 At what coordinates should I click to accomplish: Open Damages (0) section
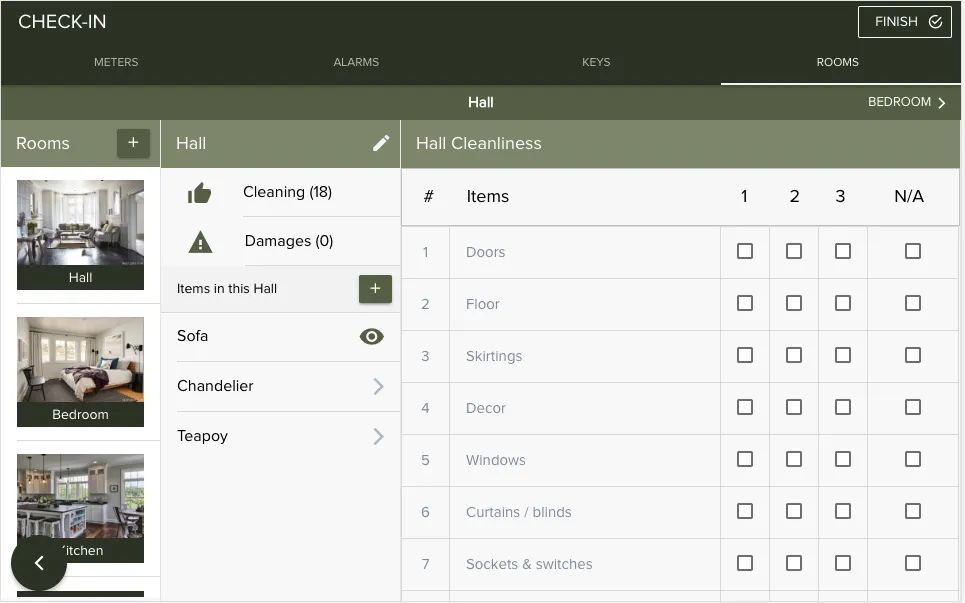tap(289, 241)
